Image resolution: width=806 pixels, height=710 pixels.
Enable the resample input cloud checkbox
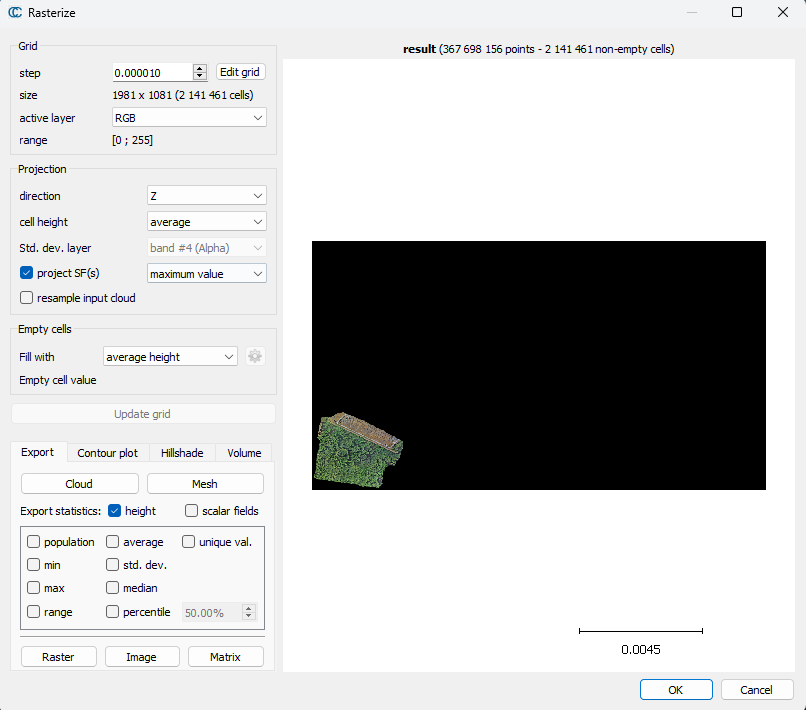[27, 298]
